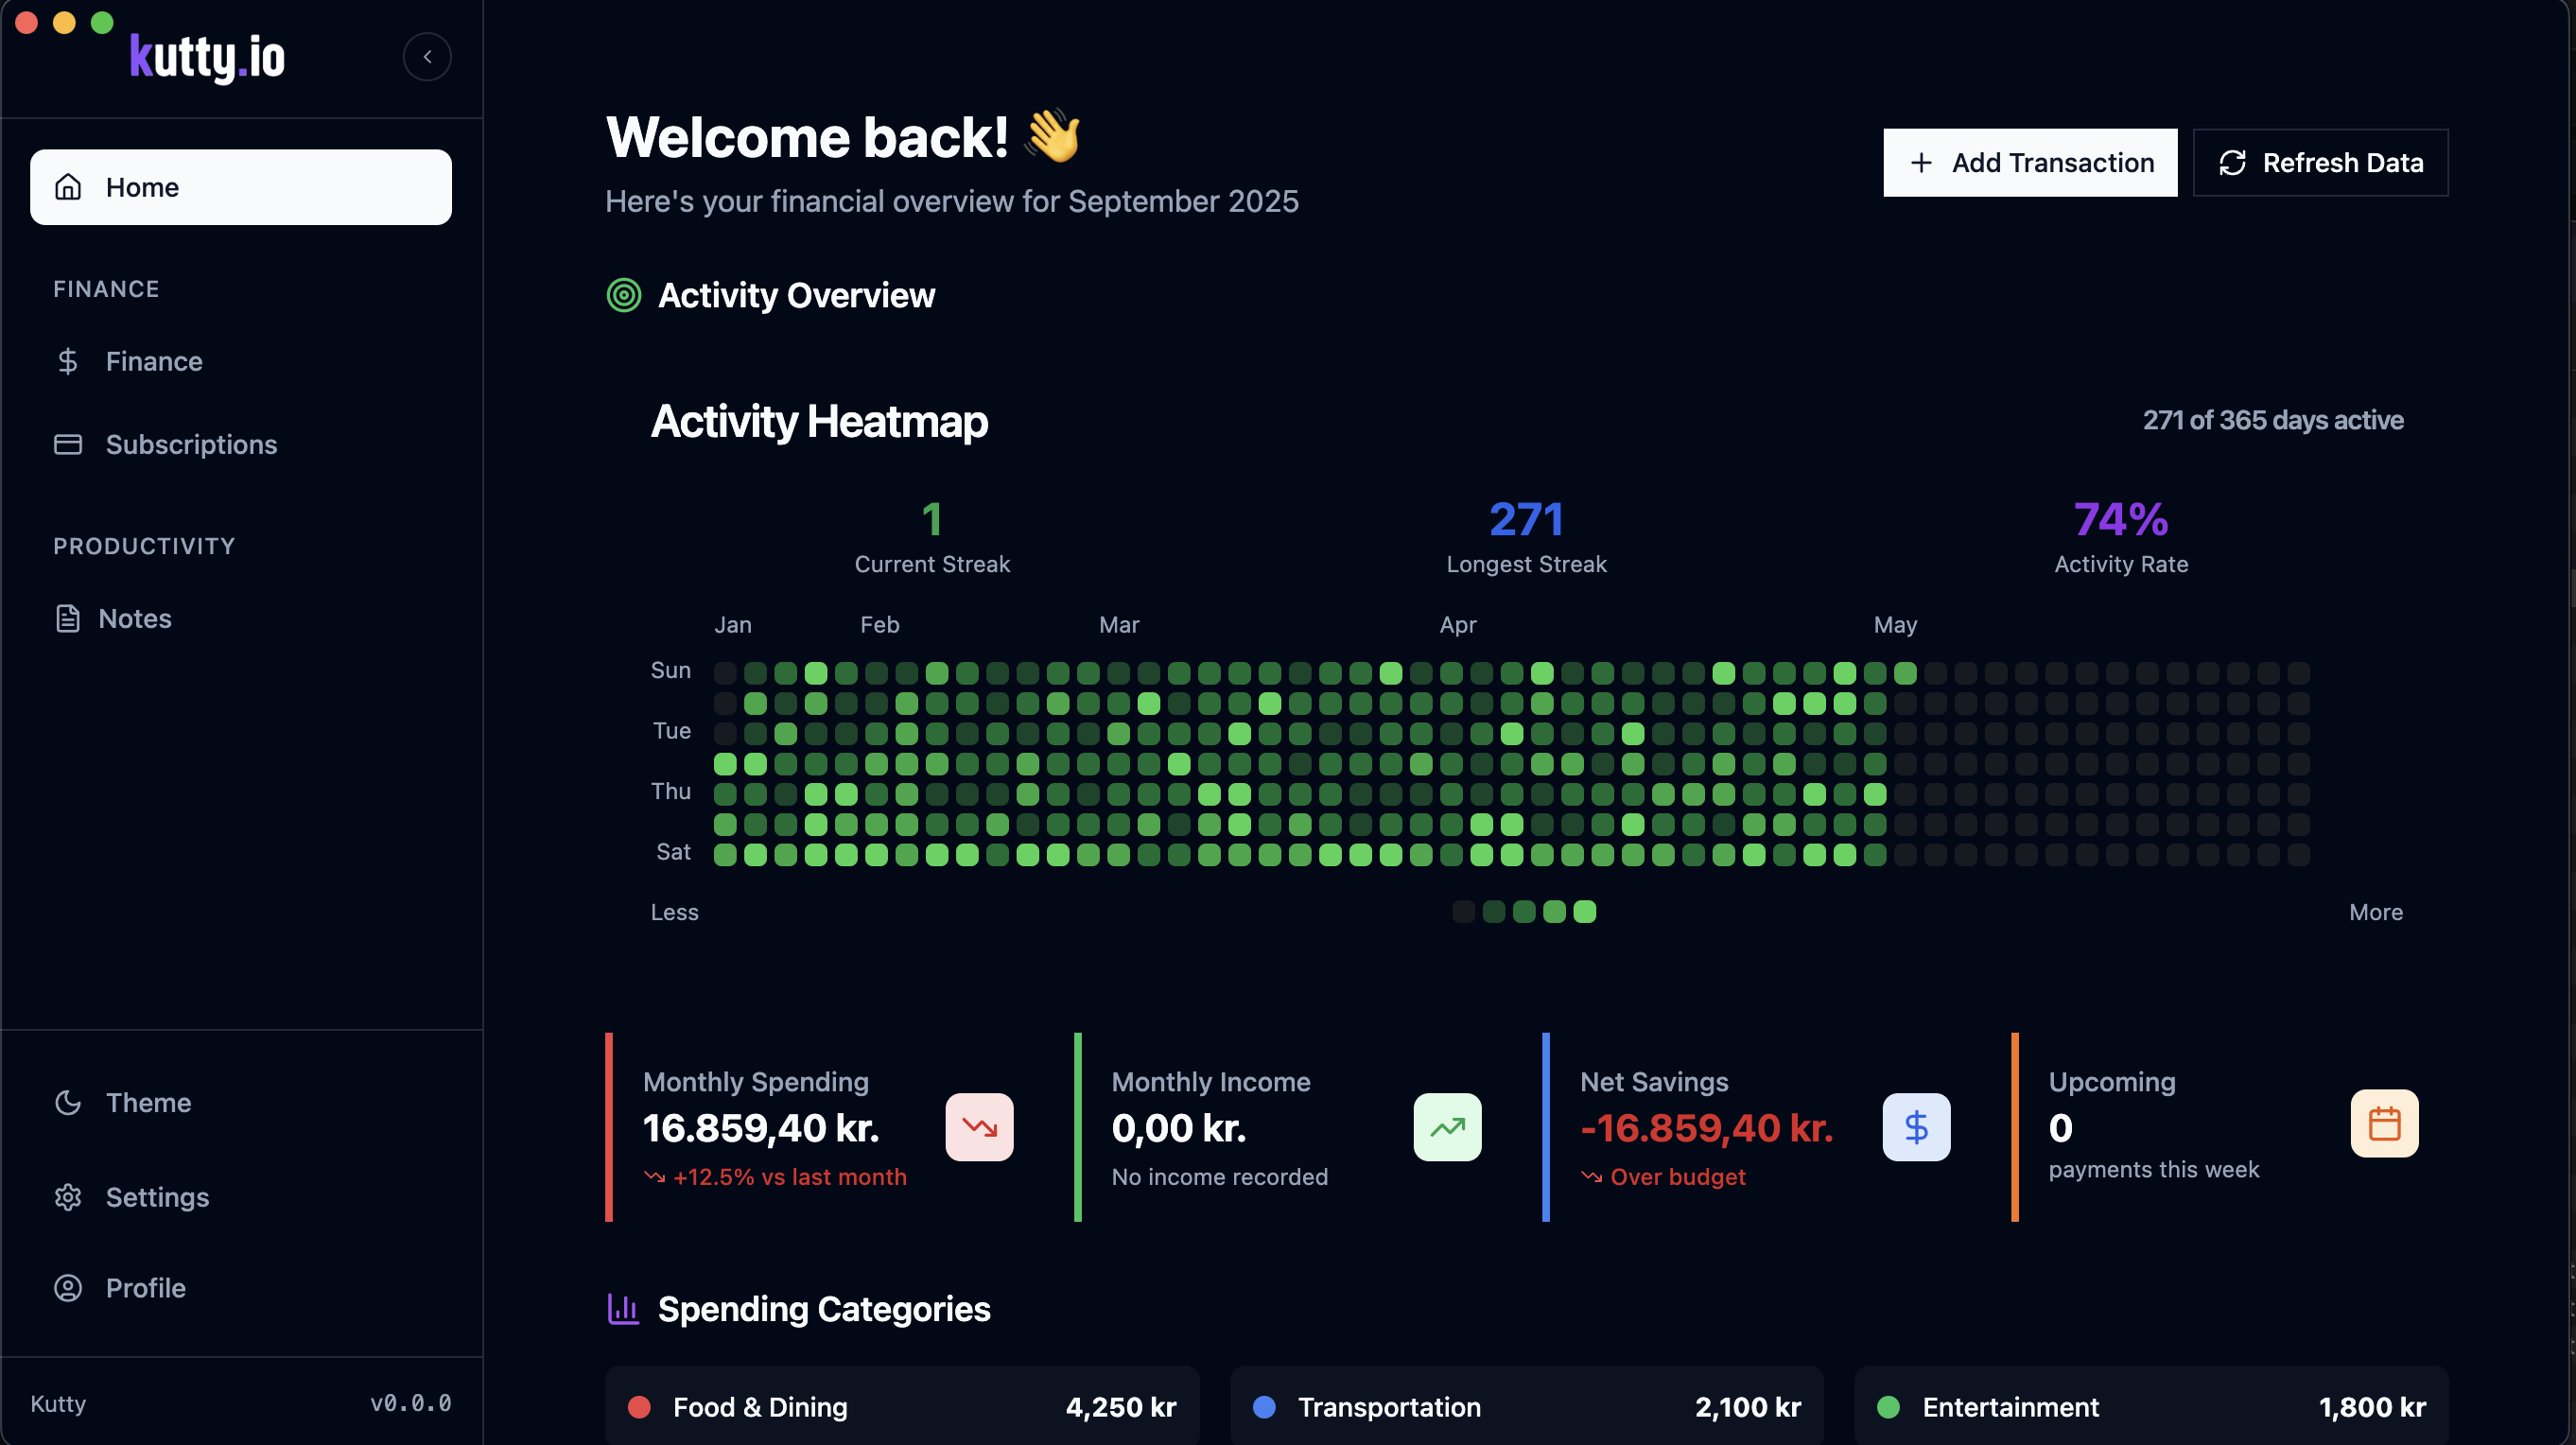Open Settings from the sidebar
The width and height of the screenshot is (2576, 1445).
pyautogui.click(x=156, y=1197)
